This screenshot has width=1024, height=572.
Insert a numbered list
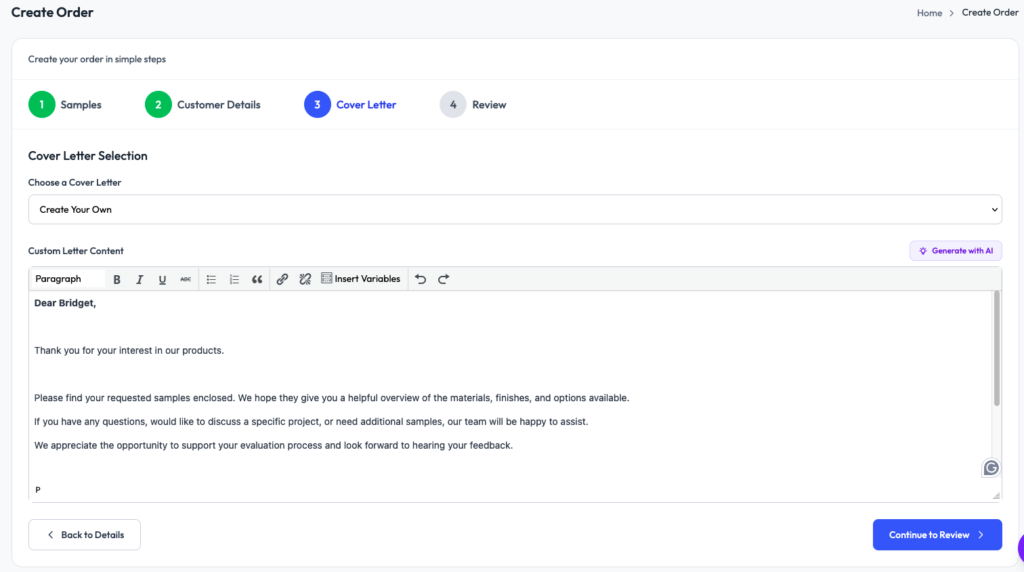click(x=234, y=279)
